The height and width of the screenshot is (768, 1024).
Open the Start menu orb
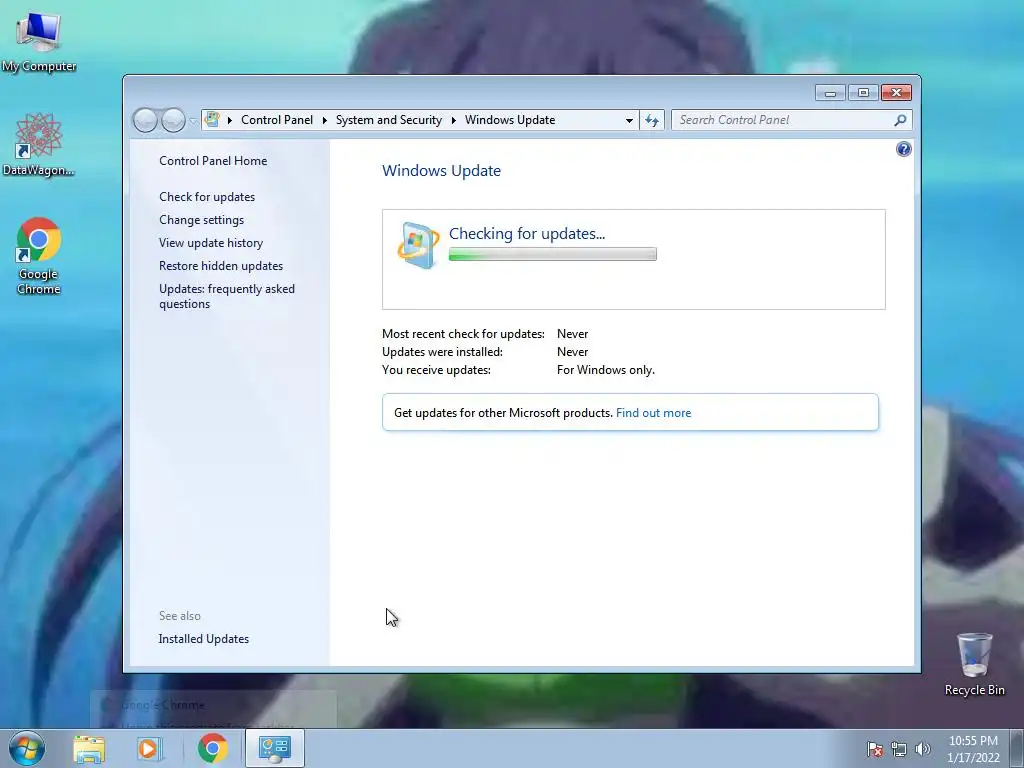(27, 748)
